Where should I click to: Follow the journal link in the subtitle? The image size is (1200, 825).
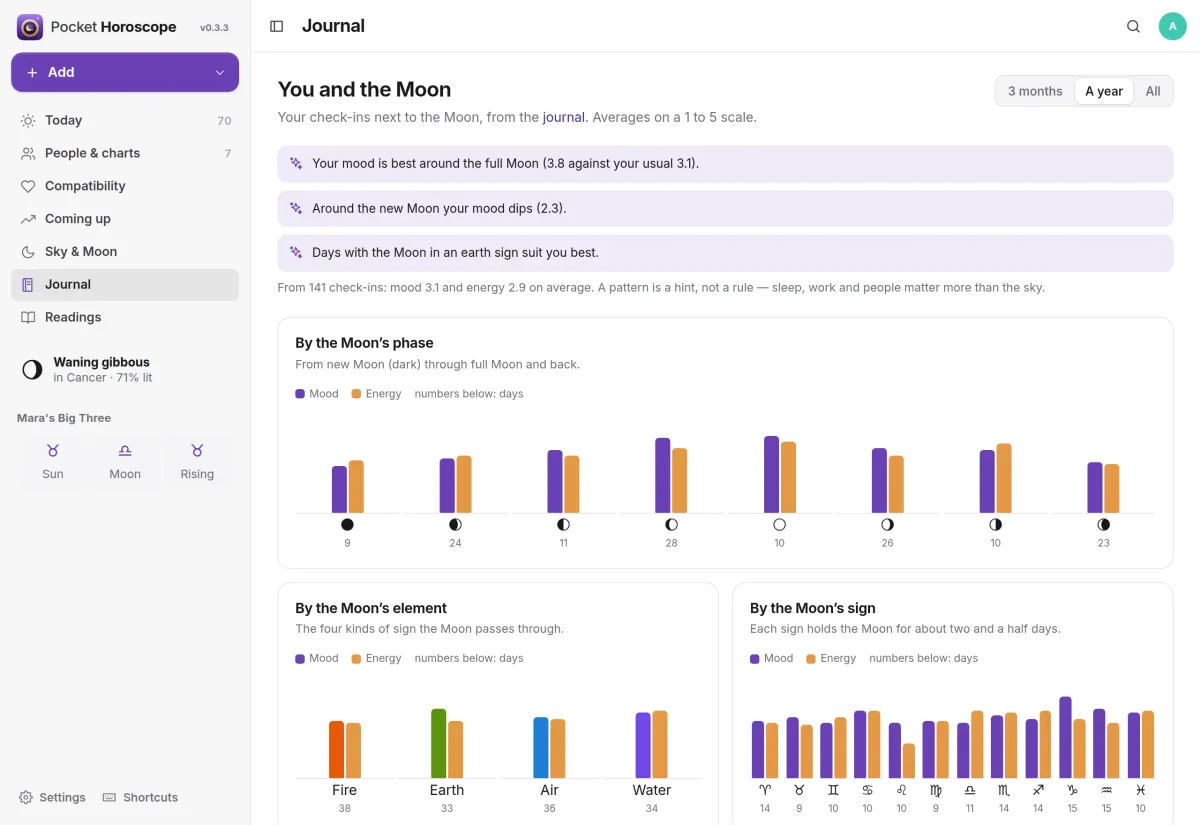[564, 117]
